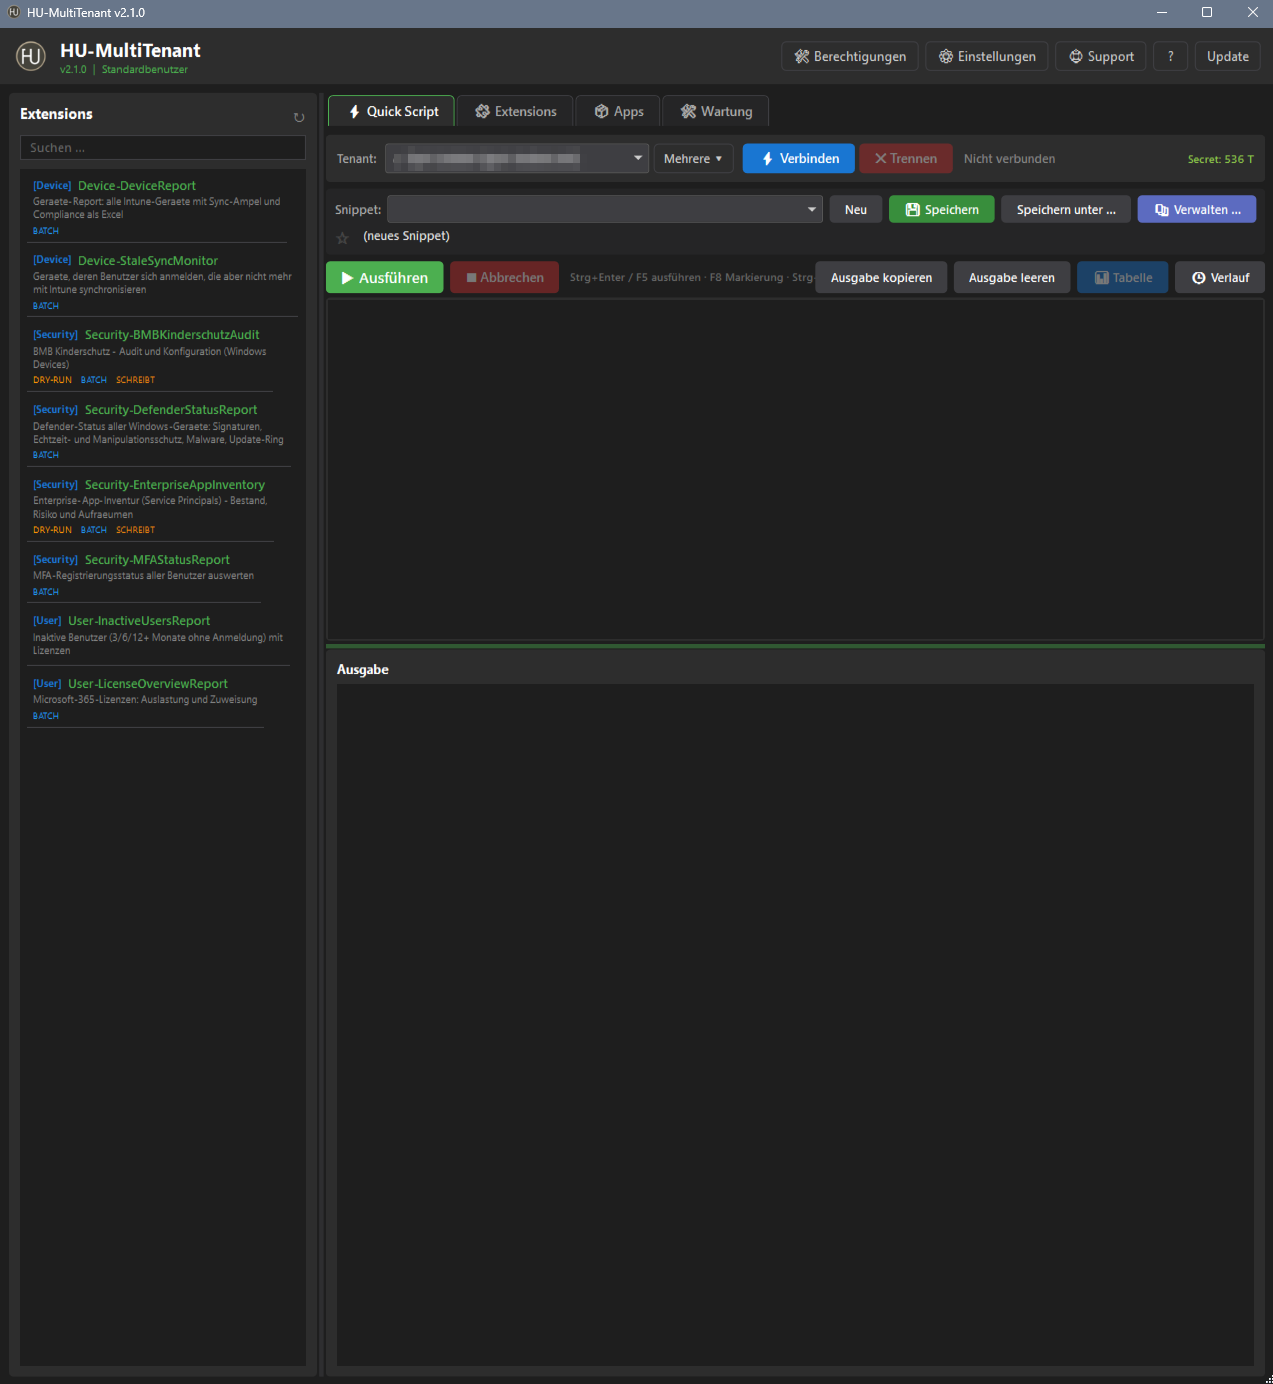Select the Security-DefenderStatusReport extension
Image resolution: width=1273 pixels, height=1384 pixels.
click(160, 431)
